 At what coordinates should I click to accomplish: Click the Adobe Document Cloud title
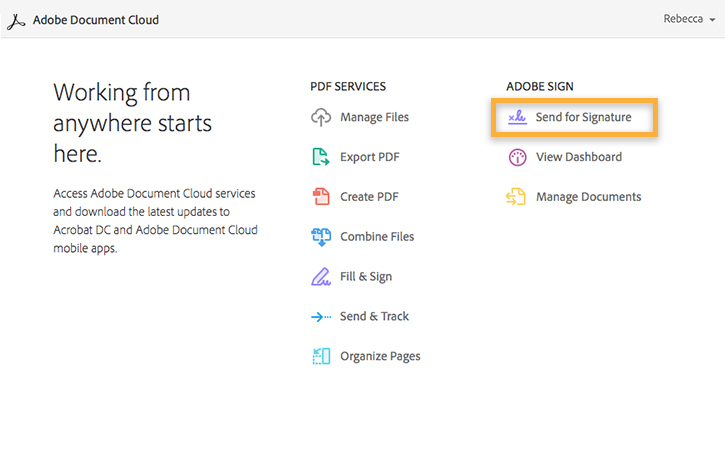pos(96,20)
